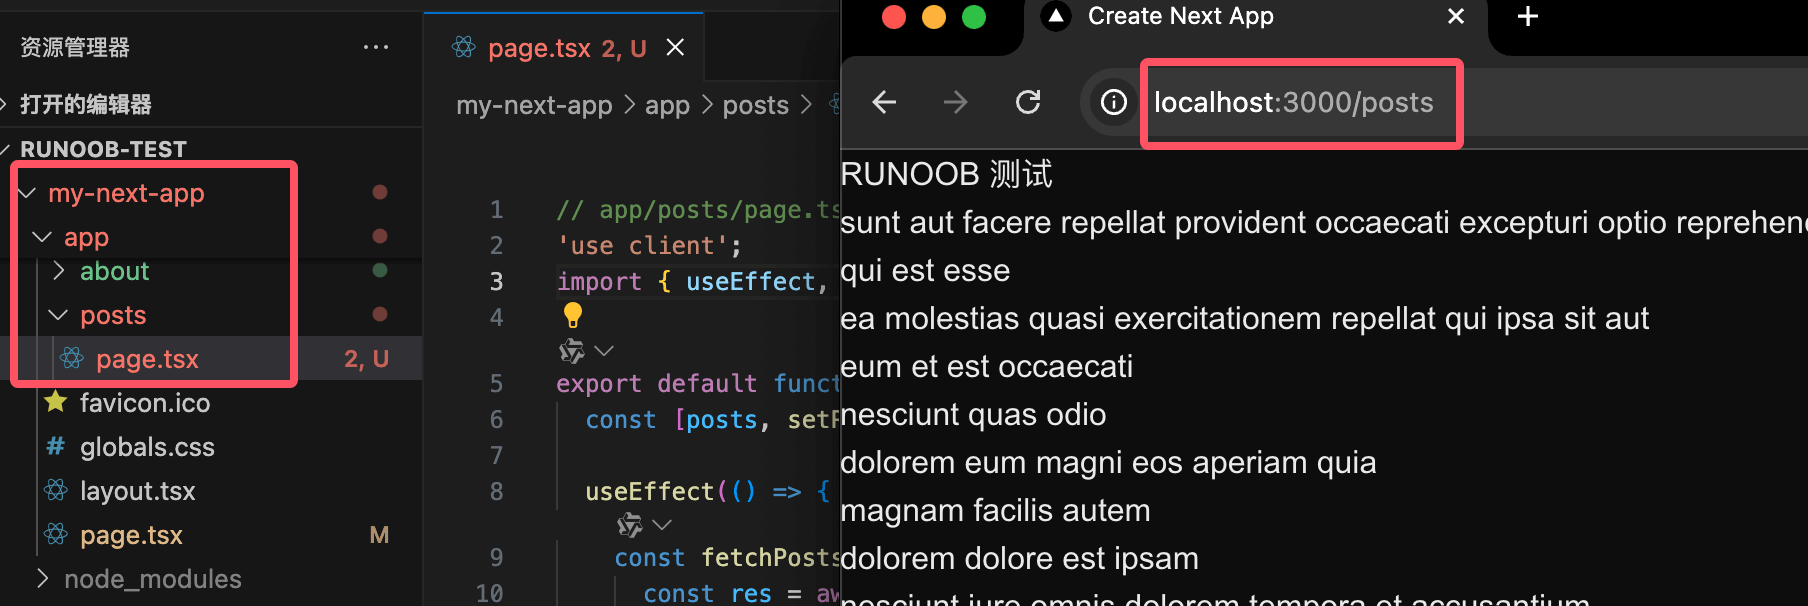Screen dimensions: 1808x606
Task: Select the page.tsx editor tab
Action: pyautogui.click(x=540, y=48)
